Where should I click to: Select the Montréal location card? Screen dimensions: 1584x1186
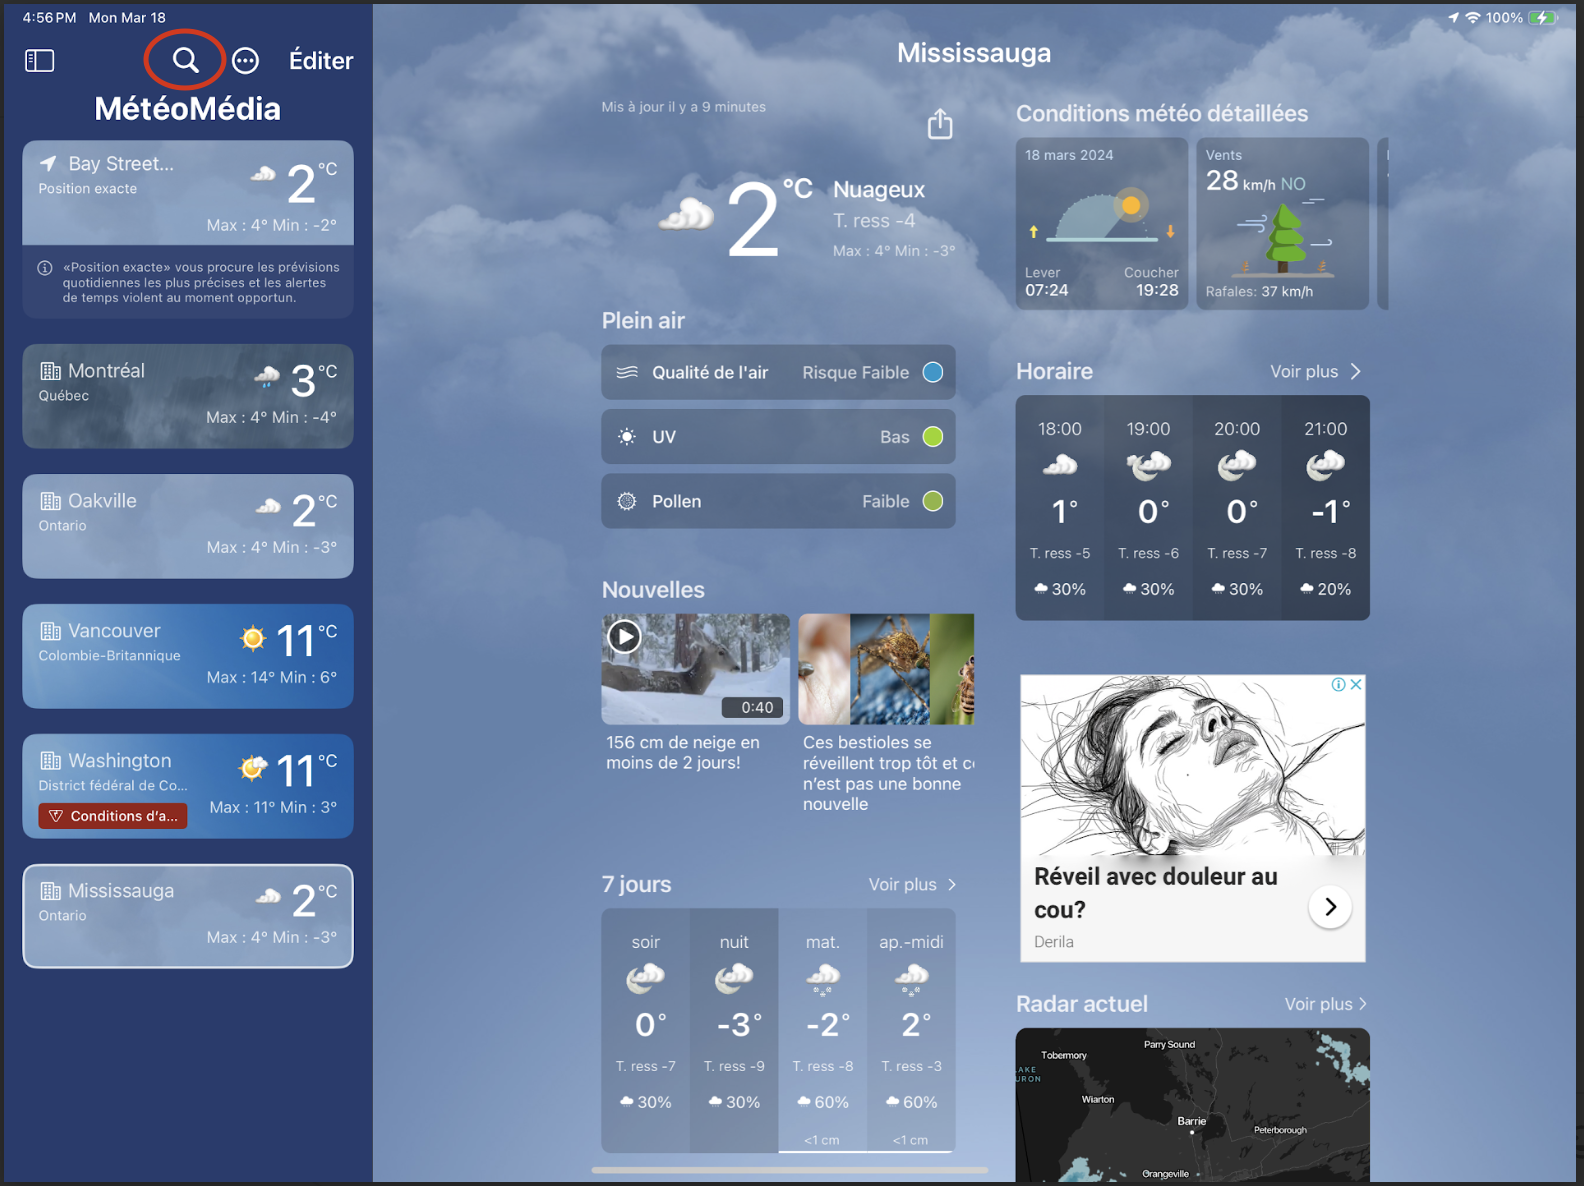(x=188, y=396)
